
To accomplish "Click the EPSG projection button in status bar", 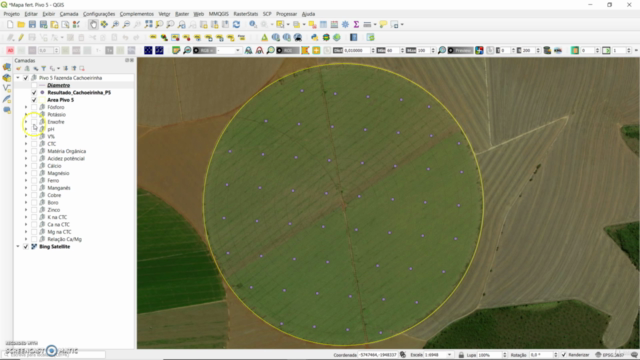I will pyautogui.click(x=609, y=355).
